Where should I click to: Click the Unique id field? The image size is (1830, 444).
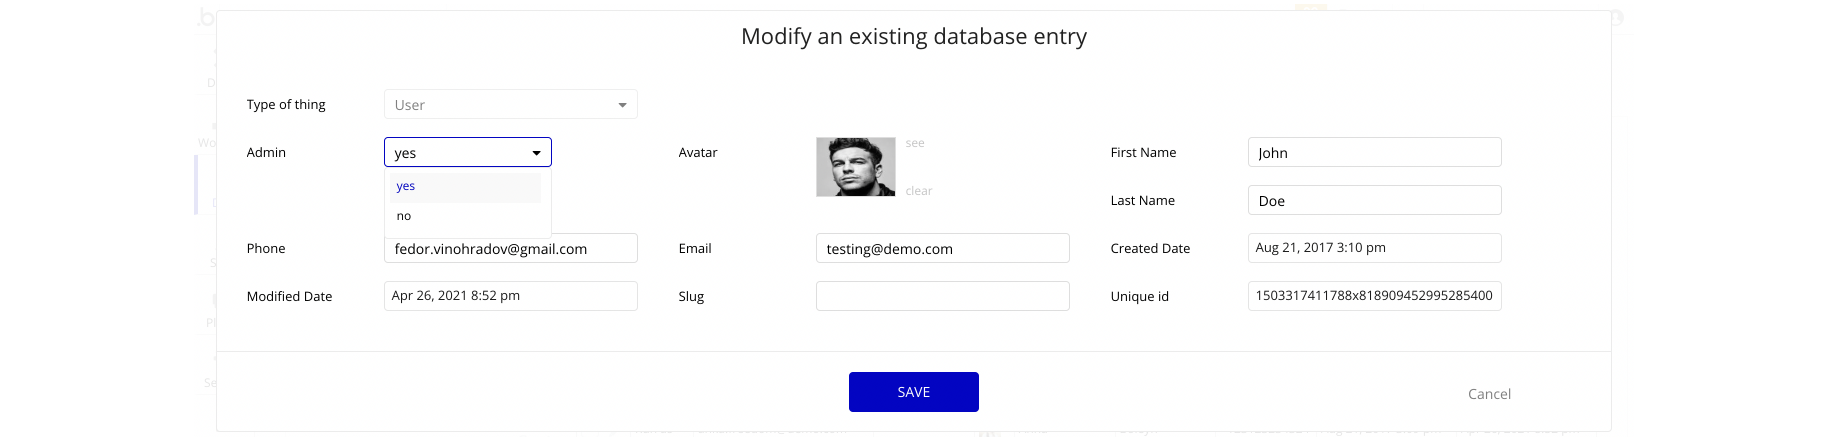point(1373,296)
